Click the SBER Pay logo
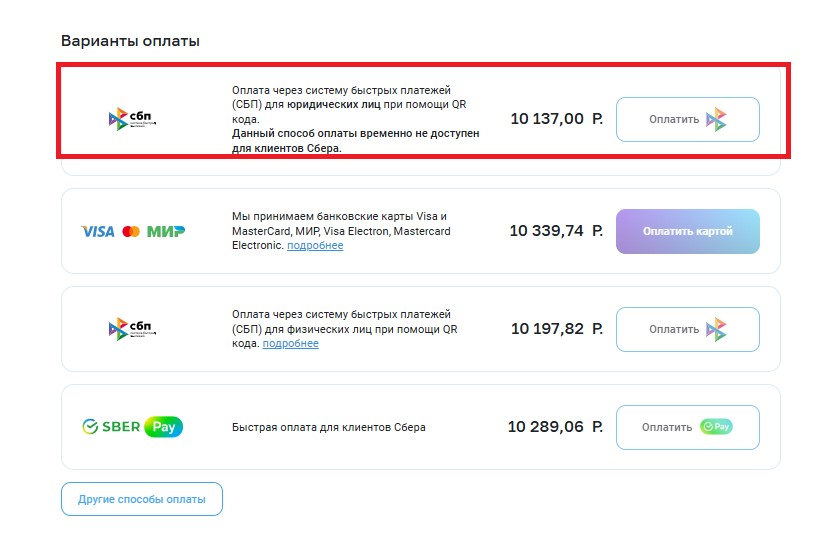The width and height of the screenshot is (830, 547). [133, 427]
